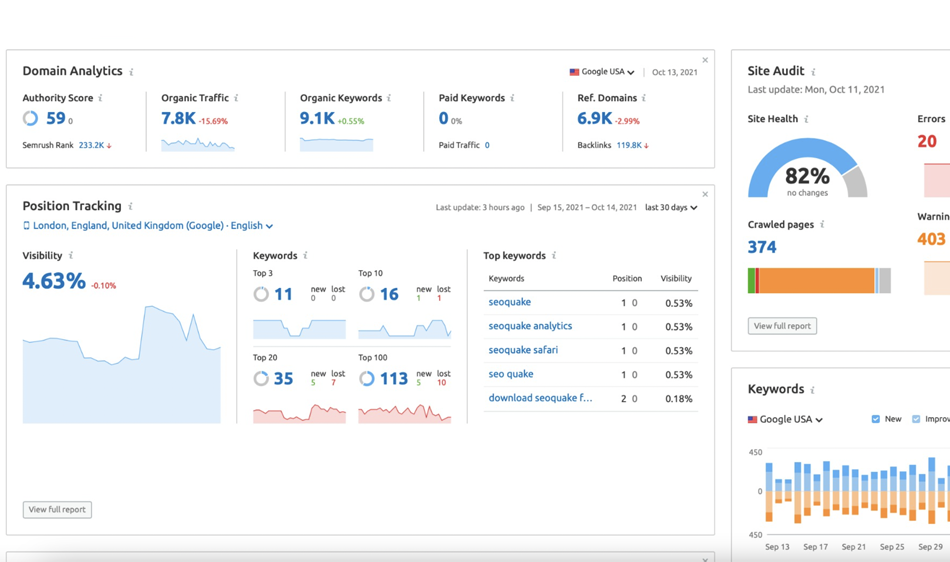Open the download seoquake f… keyword link

point(540,398)
